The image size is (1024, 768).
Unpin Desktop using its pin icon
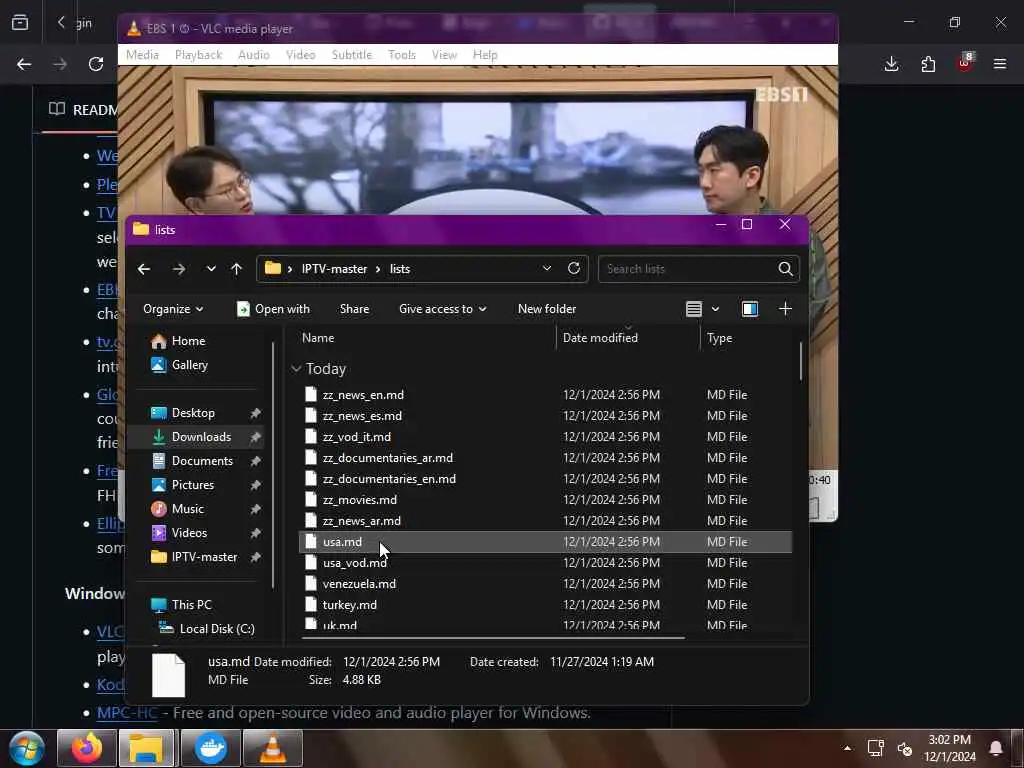click(256, 413)
